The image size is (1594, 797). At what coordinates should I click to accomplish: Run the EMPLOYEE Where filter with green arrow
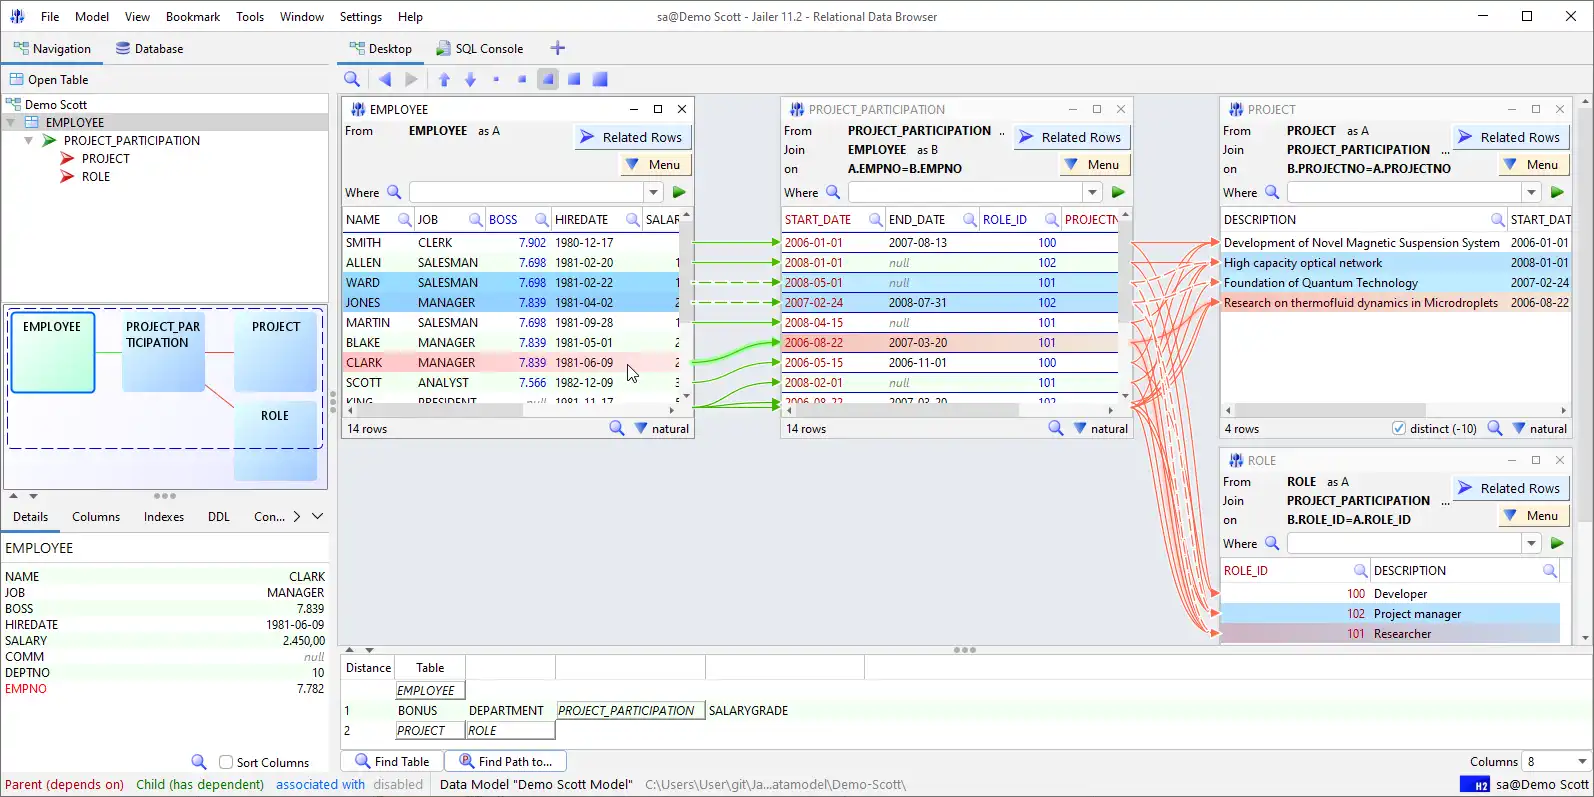click(679, 192)
